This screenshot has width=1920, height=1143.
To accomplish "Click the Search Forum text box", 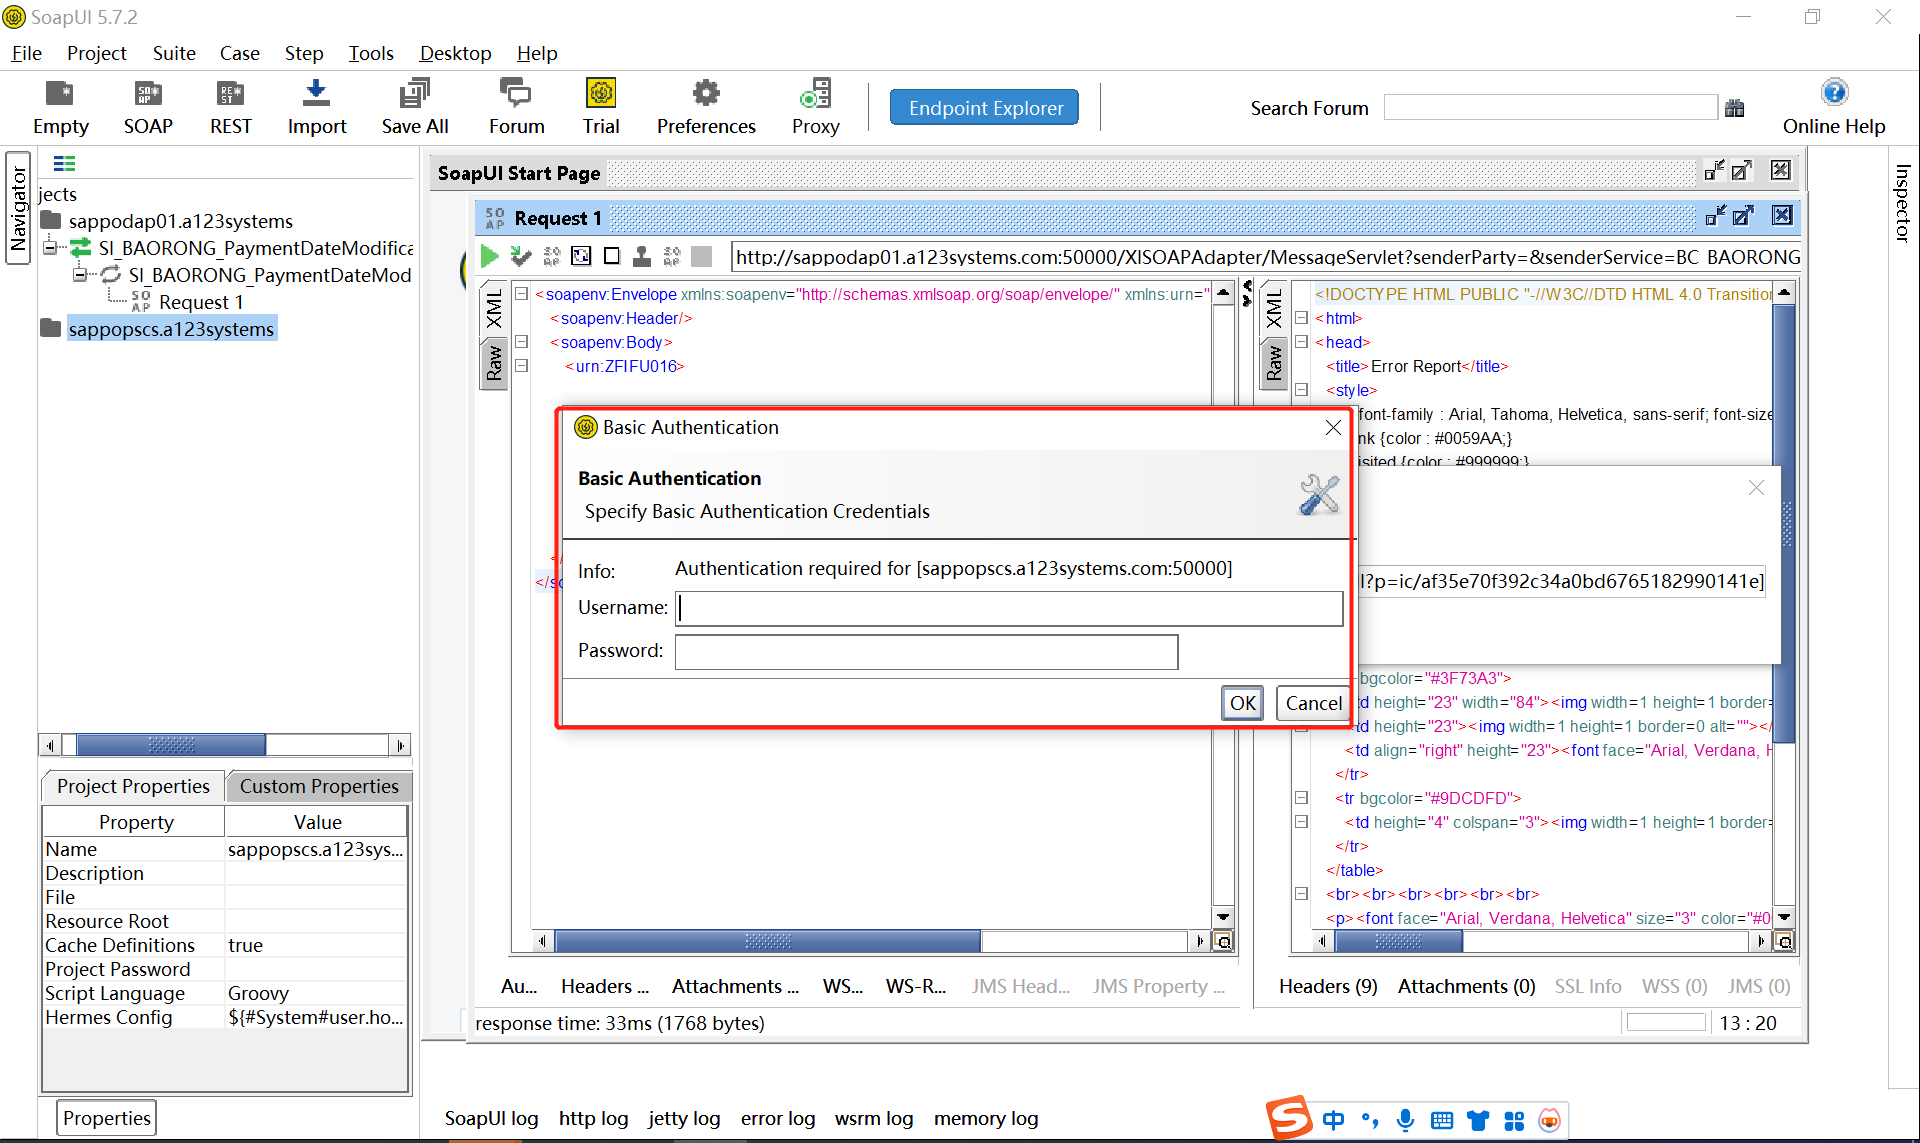I will (x=1550, y=108).
